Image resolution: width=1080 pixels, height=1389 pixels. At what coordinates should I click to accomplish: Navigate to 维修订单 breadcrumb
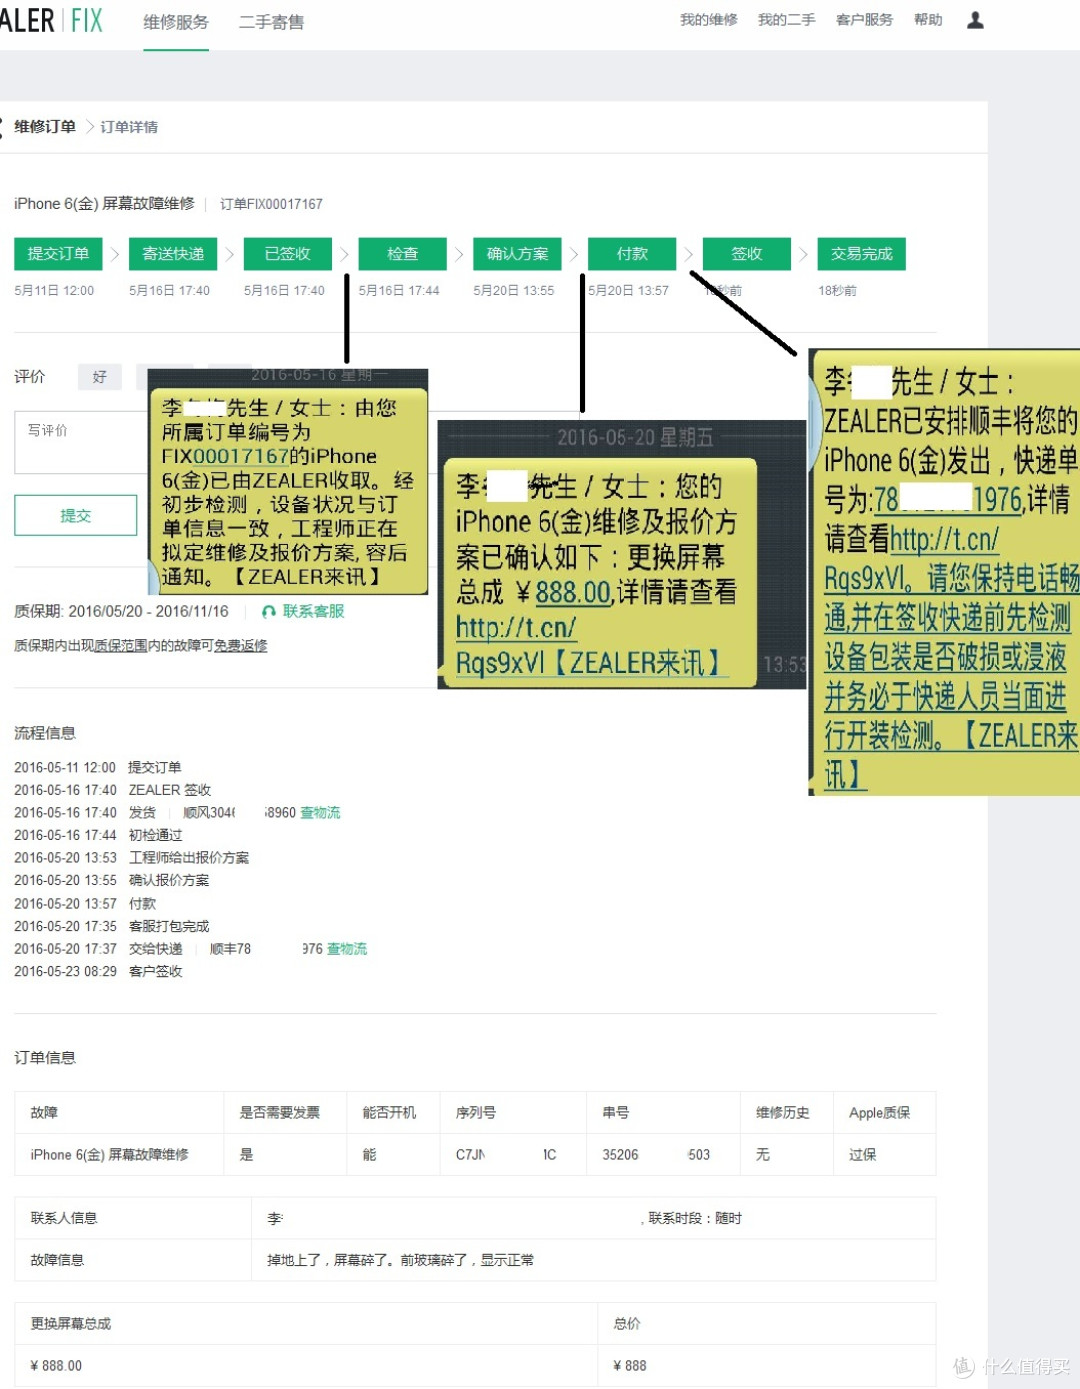(x=45, y=126)
